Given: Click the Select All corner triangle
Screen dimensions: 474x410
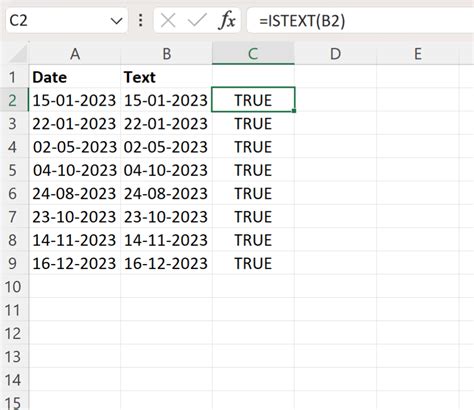Looking at the screenshot, I should 17,54.
